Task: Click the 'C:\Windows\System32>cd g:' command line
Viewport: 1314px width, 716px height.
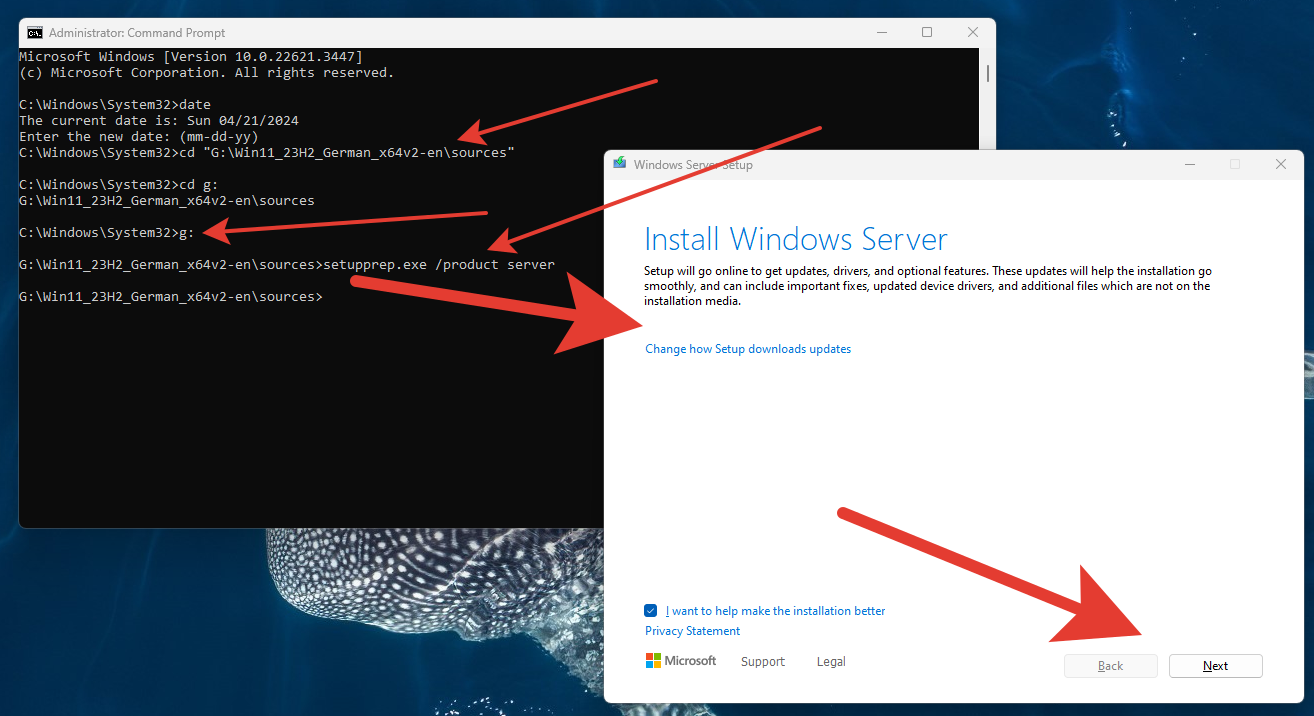Action: pos(119,185)
